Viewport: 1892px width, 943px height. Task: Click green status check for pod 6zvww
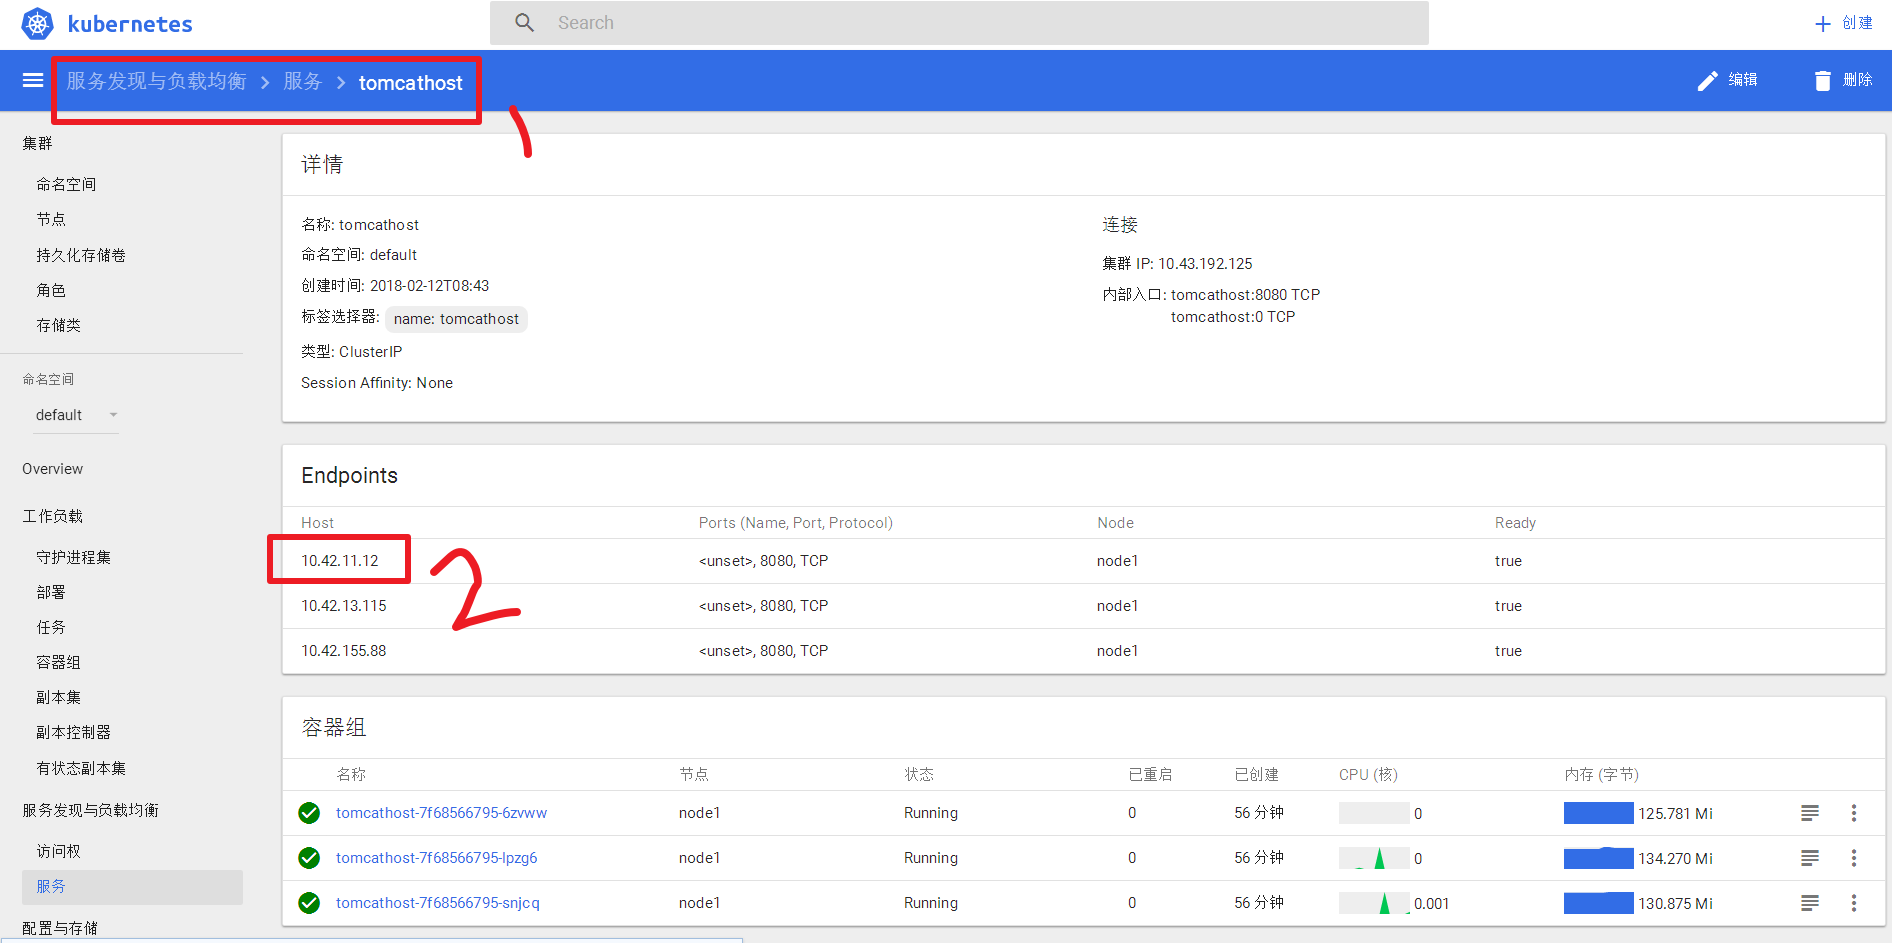click(309, 813)
